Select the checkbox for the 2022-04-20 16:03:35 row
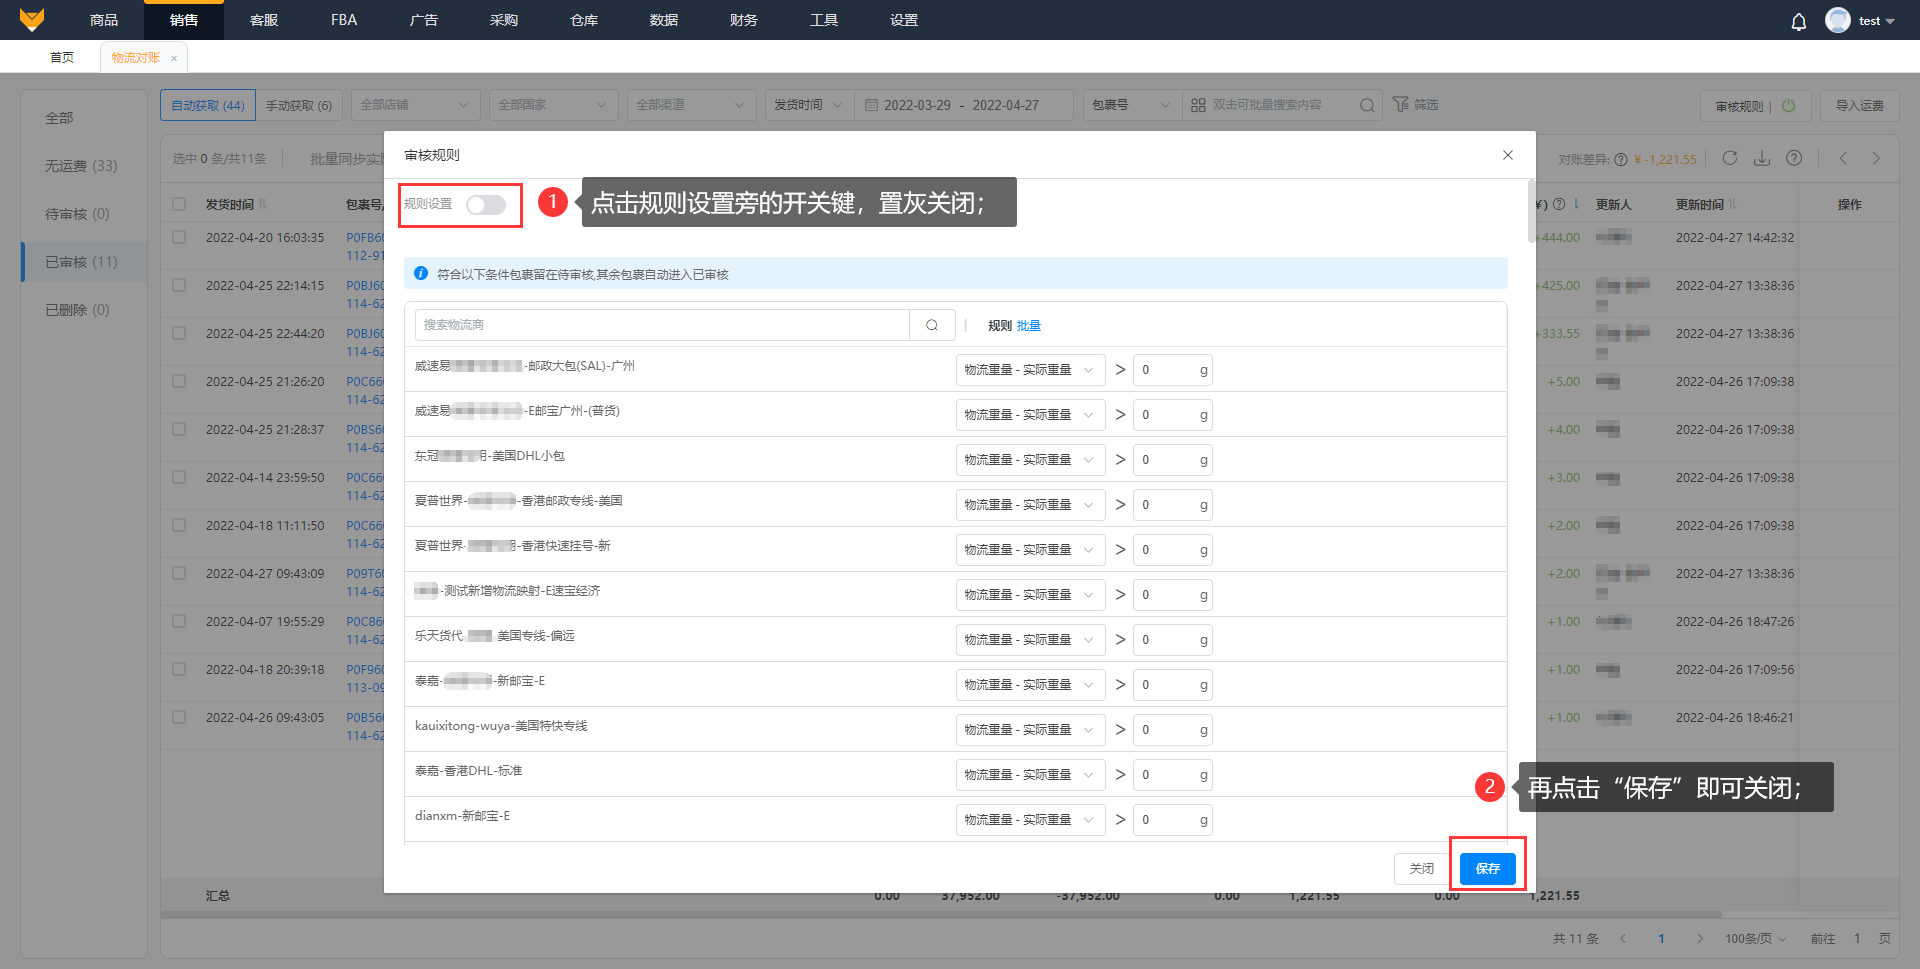 point(179,238)
